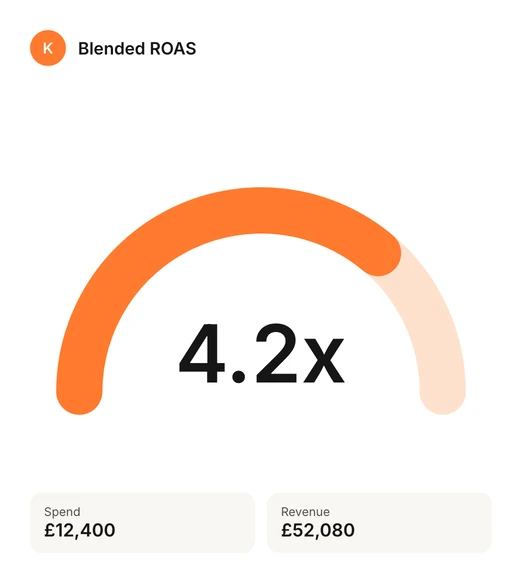Click the decimal point in 4.2x
Viewport: 522px width, 583px height.
click(238, 376)
